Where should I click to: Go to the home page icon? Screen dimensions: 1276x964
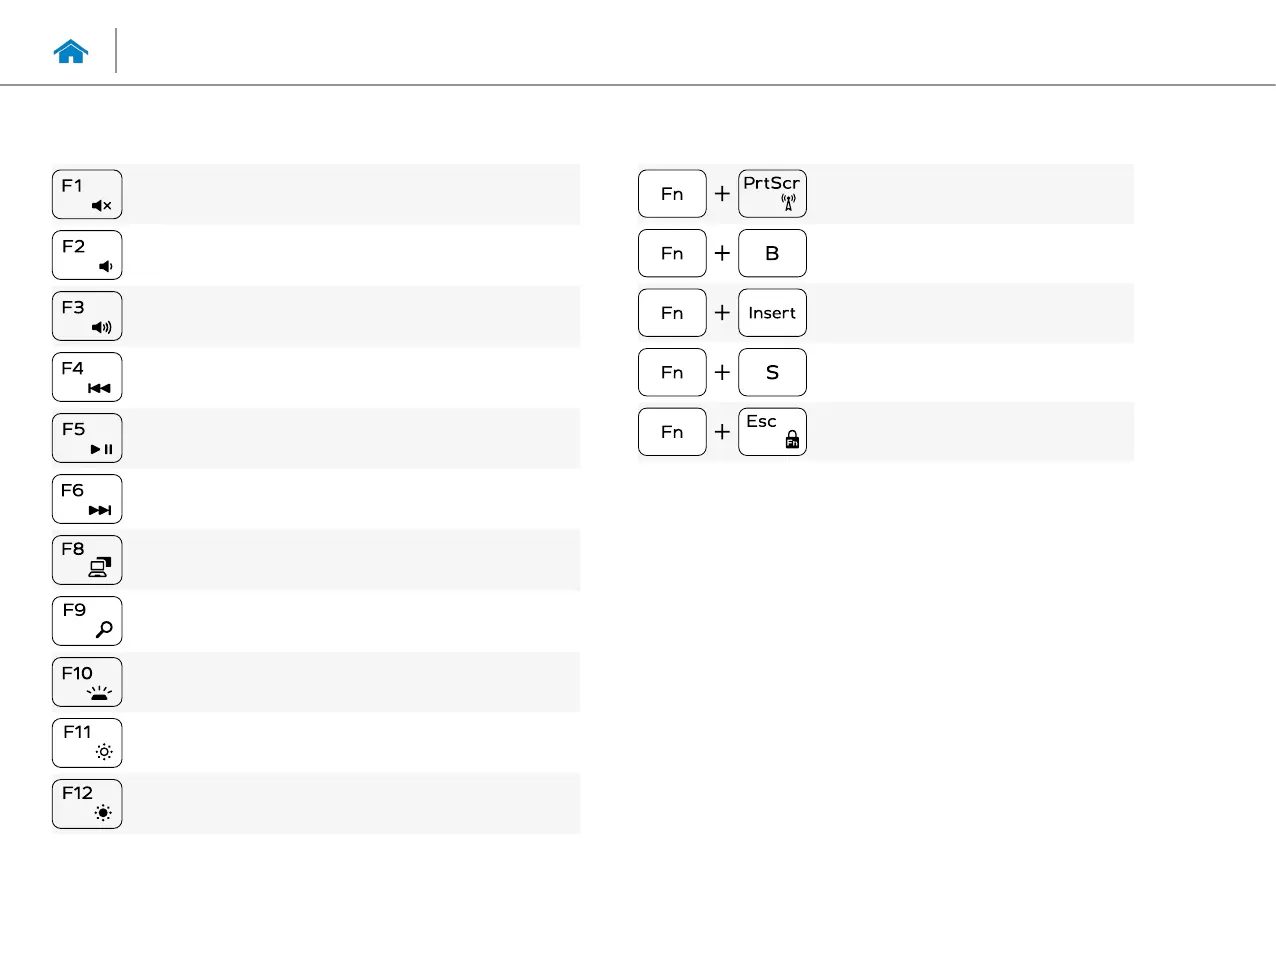71,52
